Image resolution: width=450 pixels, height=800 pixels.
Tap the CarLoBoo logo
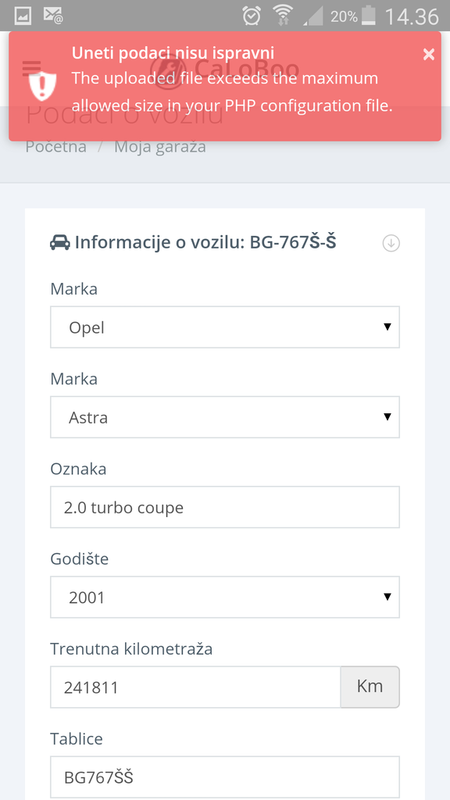[x=224, y=68]
